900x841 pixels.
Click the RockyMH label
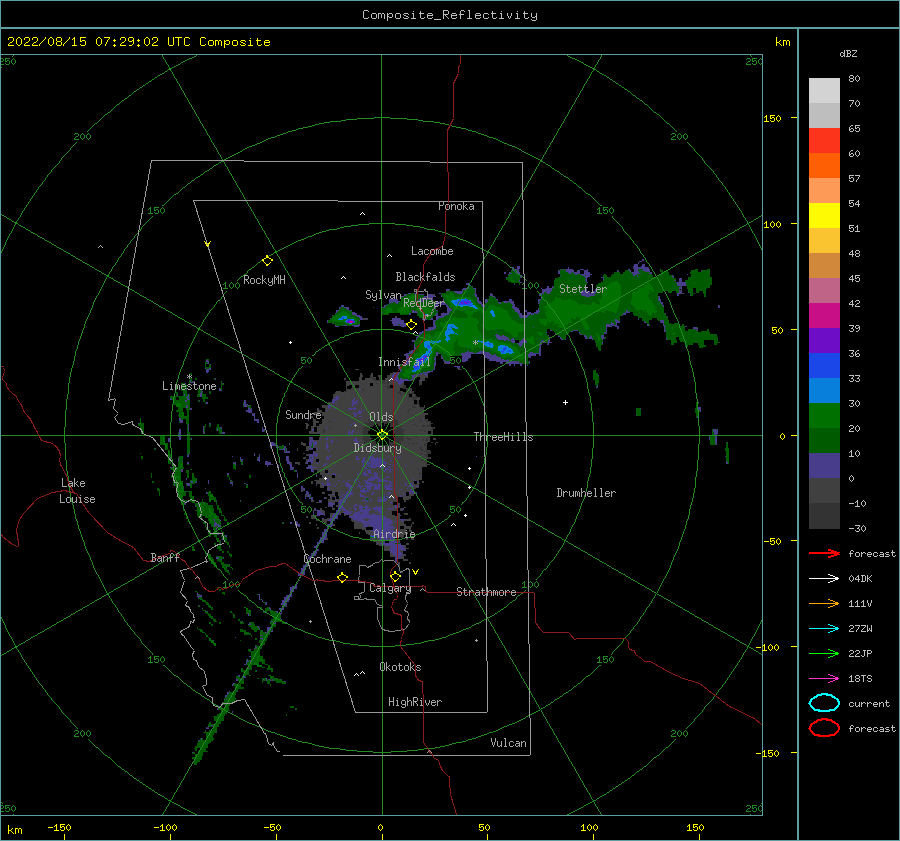pos(264,280)
